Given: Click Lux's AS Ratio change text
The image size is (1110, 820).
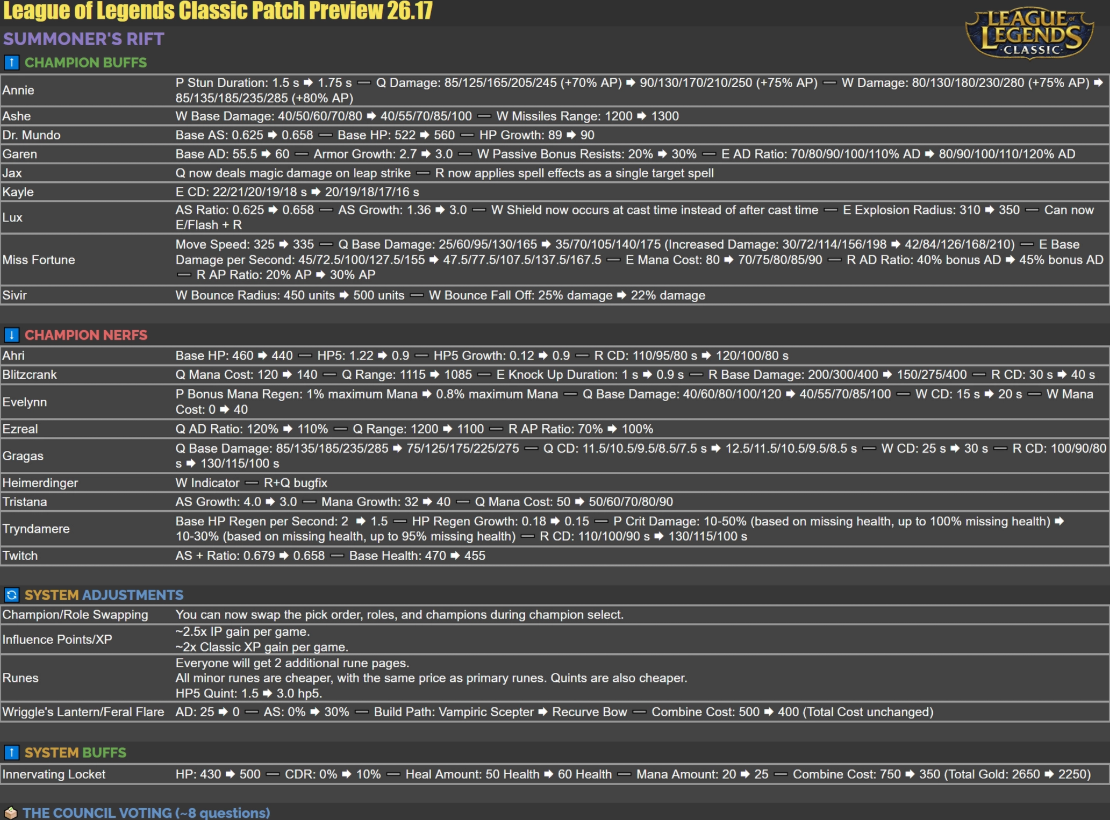Looking at the screenshot, I should point(244,210).
